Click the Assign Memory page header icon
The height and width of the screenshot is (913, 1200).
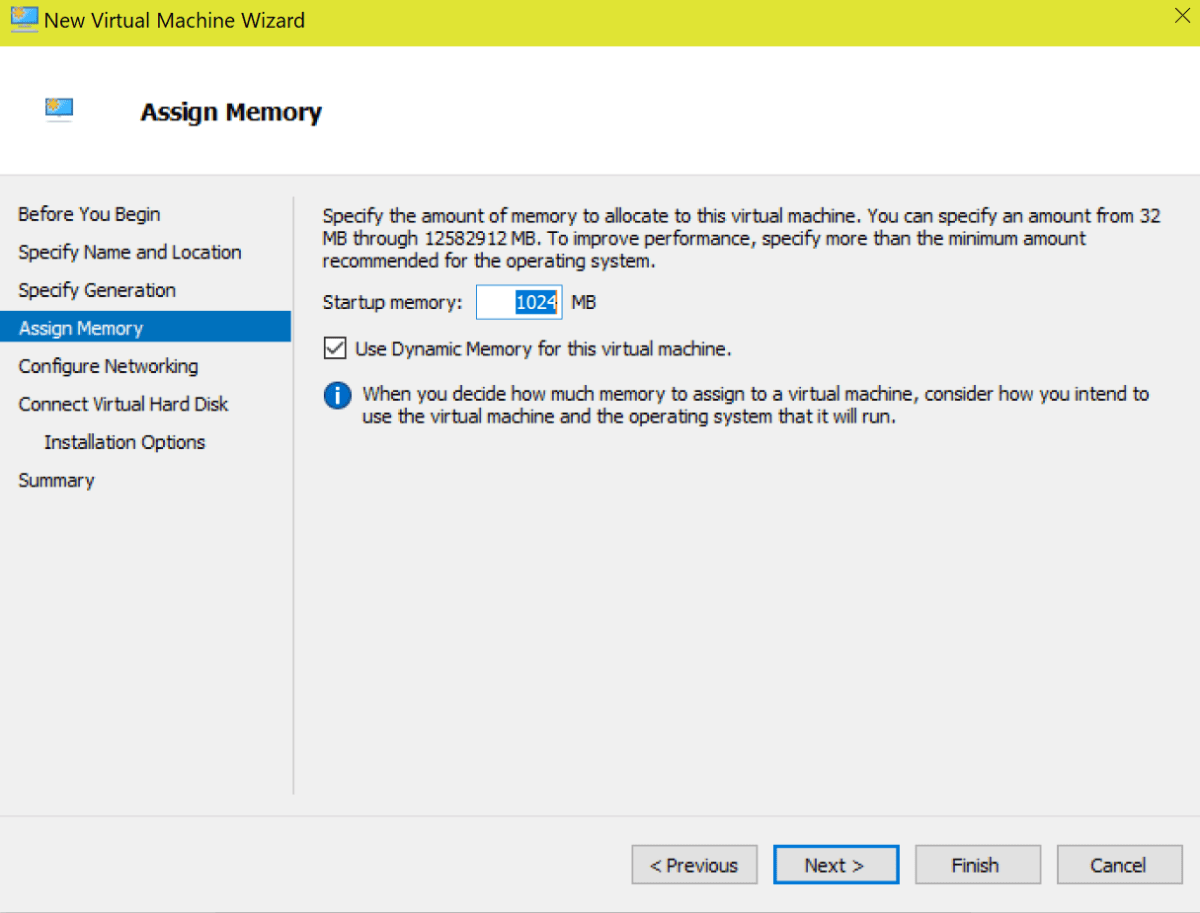coord(59,110)
